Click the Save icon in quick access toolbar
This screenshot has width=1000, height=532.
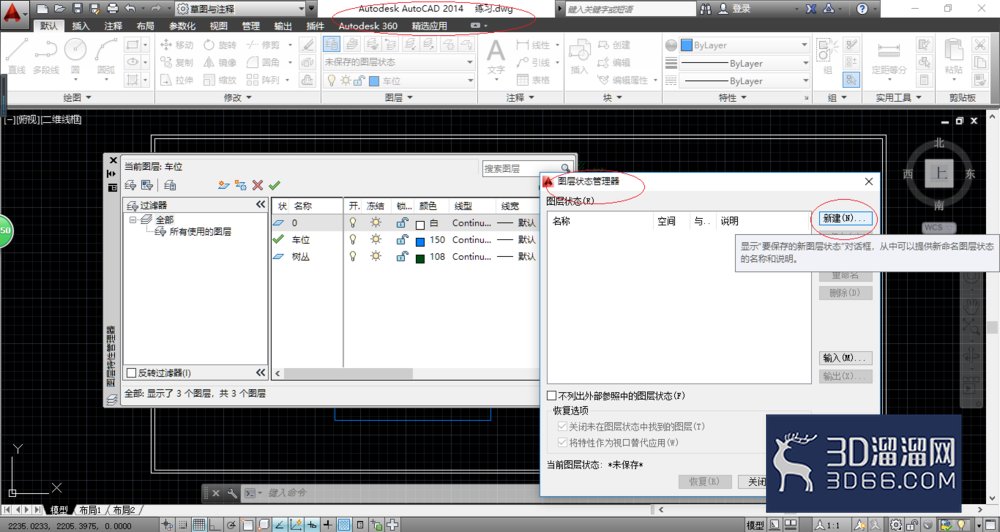coord(78,9)
